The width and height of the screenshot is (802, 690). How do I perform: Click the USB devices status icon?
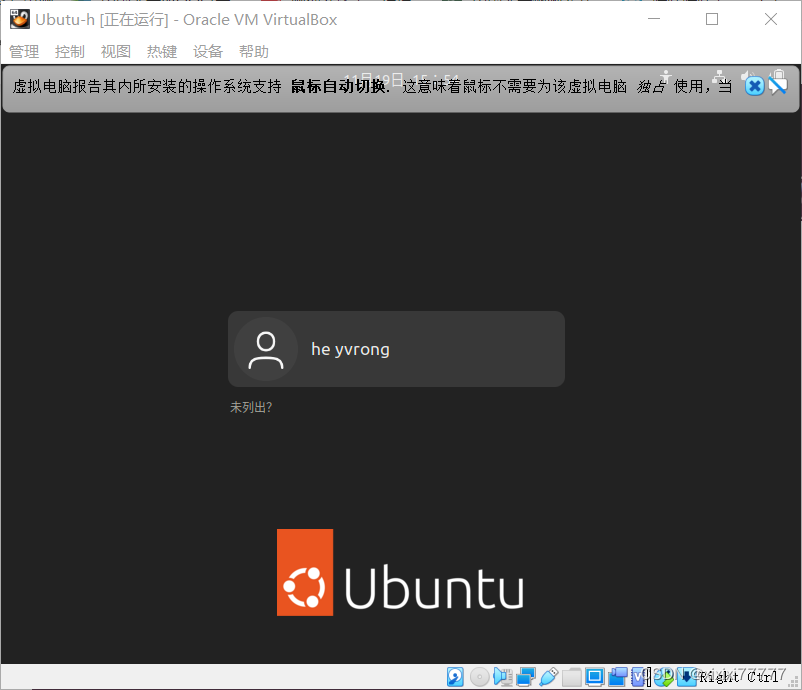point(548,677)
